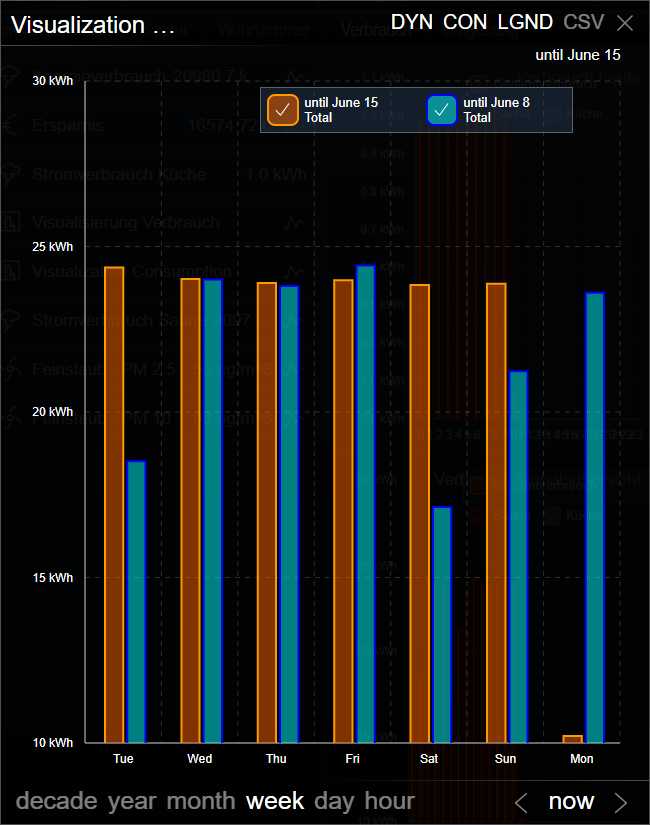Viewport: 650px width, 825px height.
Task: Select the month time range
Action: pos(201,801)
